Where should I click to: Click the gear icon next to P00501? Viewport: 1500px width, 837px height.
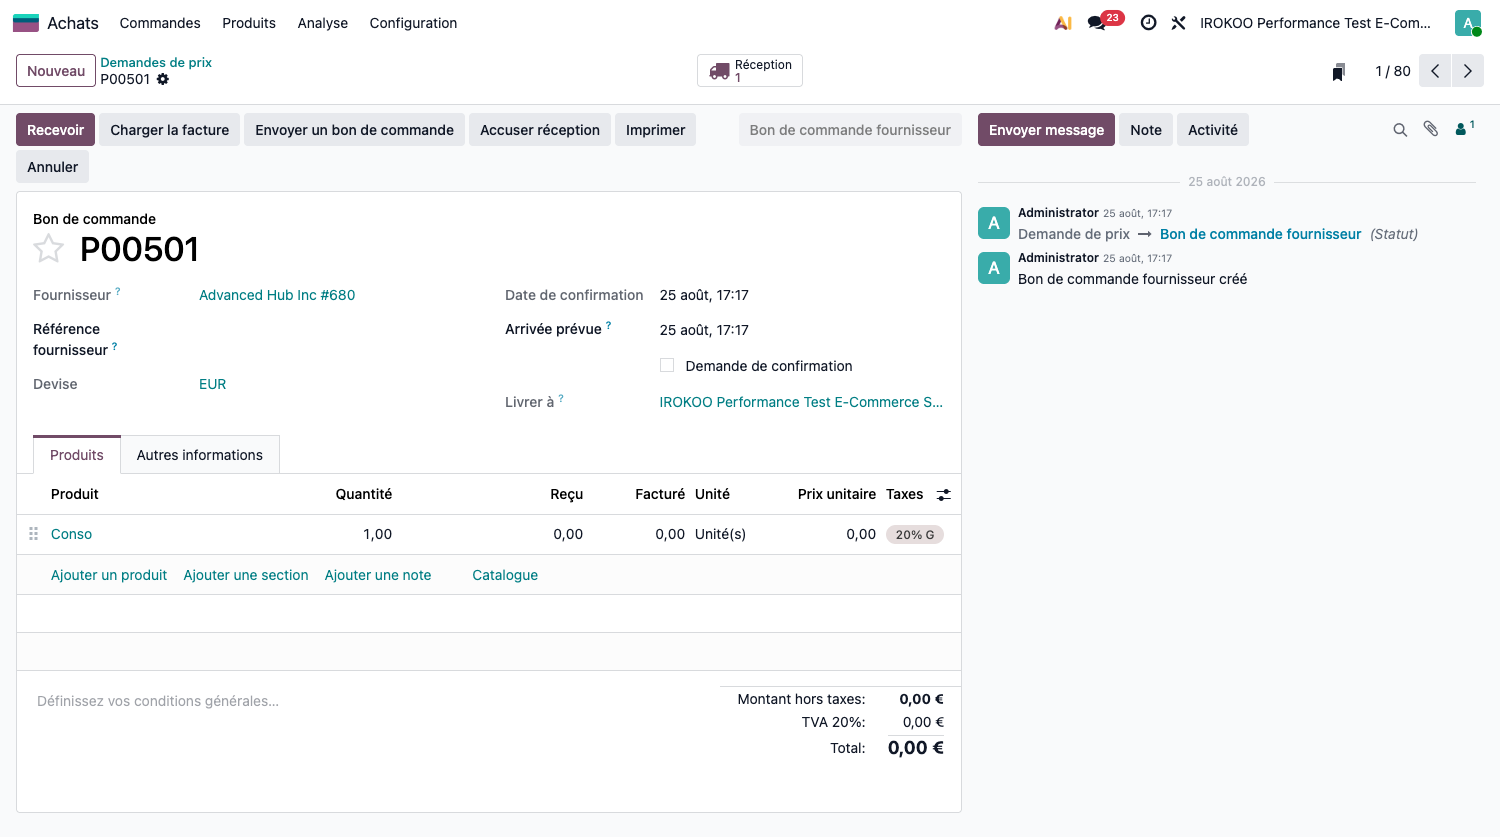[x=163, y=79]
